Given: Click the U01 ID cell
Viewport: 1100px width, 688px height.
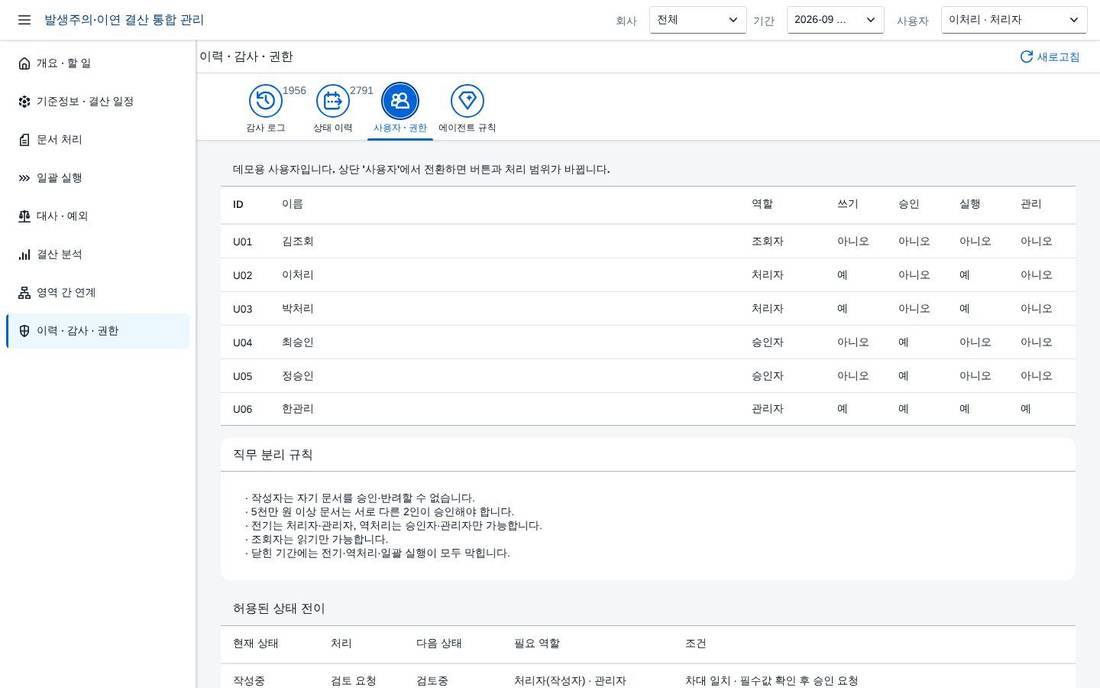Looking at the screenshot, I should point(242,241).
